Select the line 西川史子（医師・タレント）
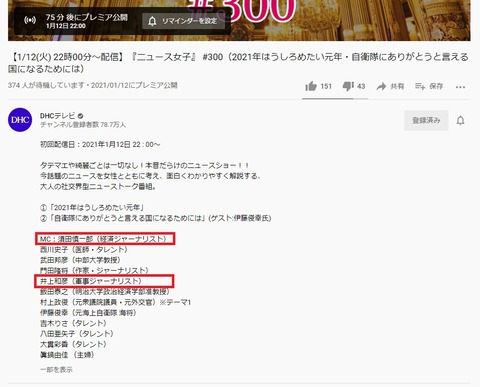Viewport: 480px width, 387px height. [x=84, y=249]
